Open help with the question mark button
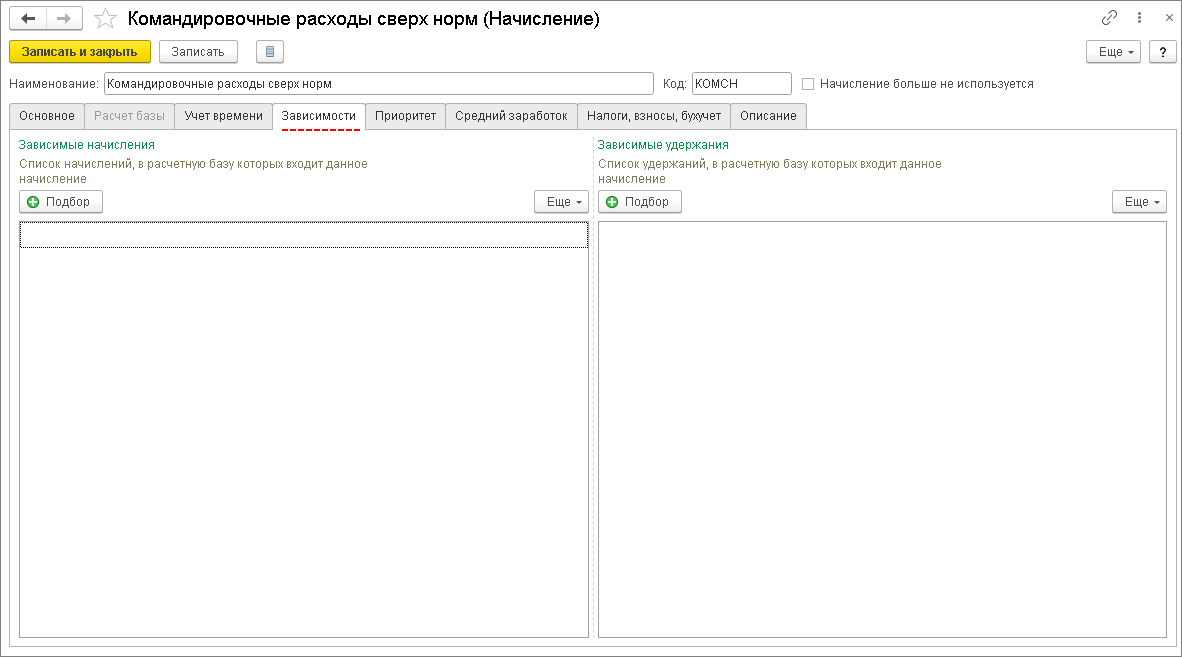 pos(1162,52)
